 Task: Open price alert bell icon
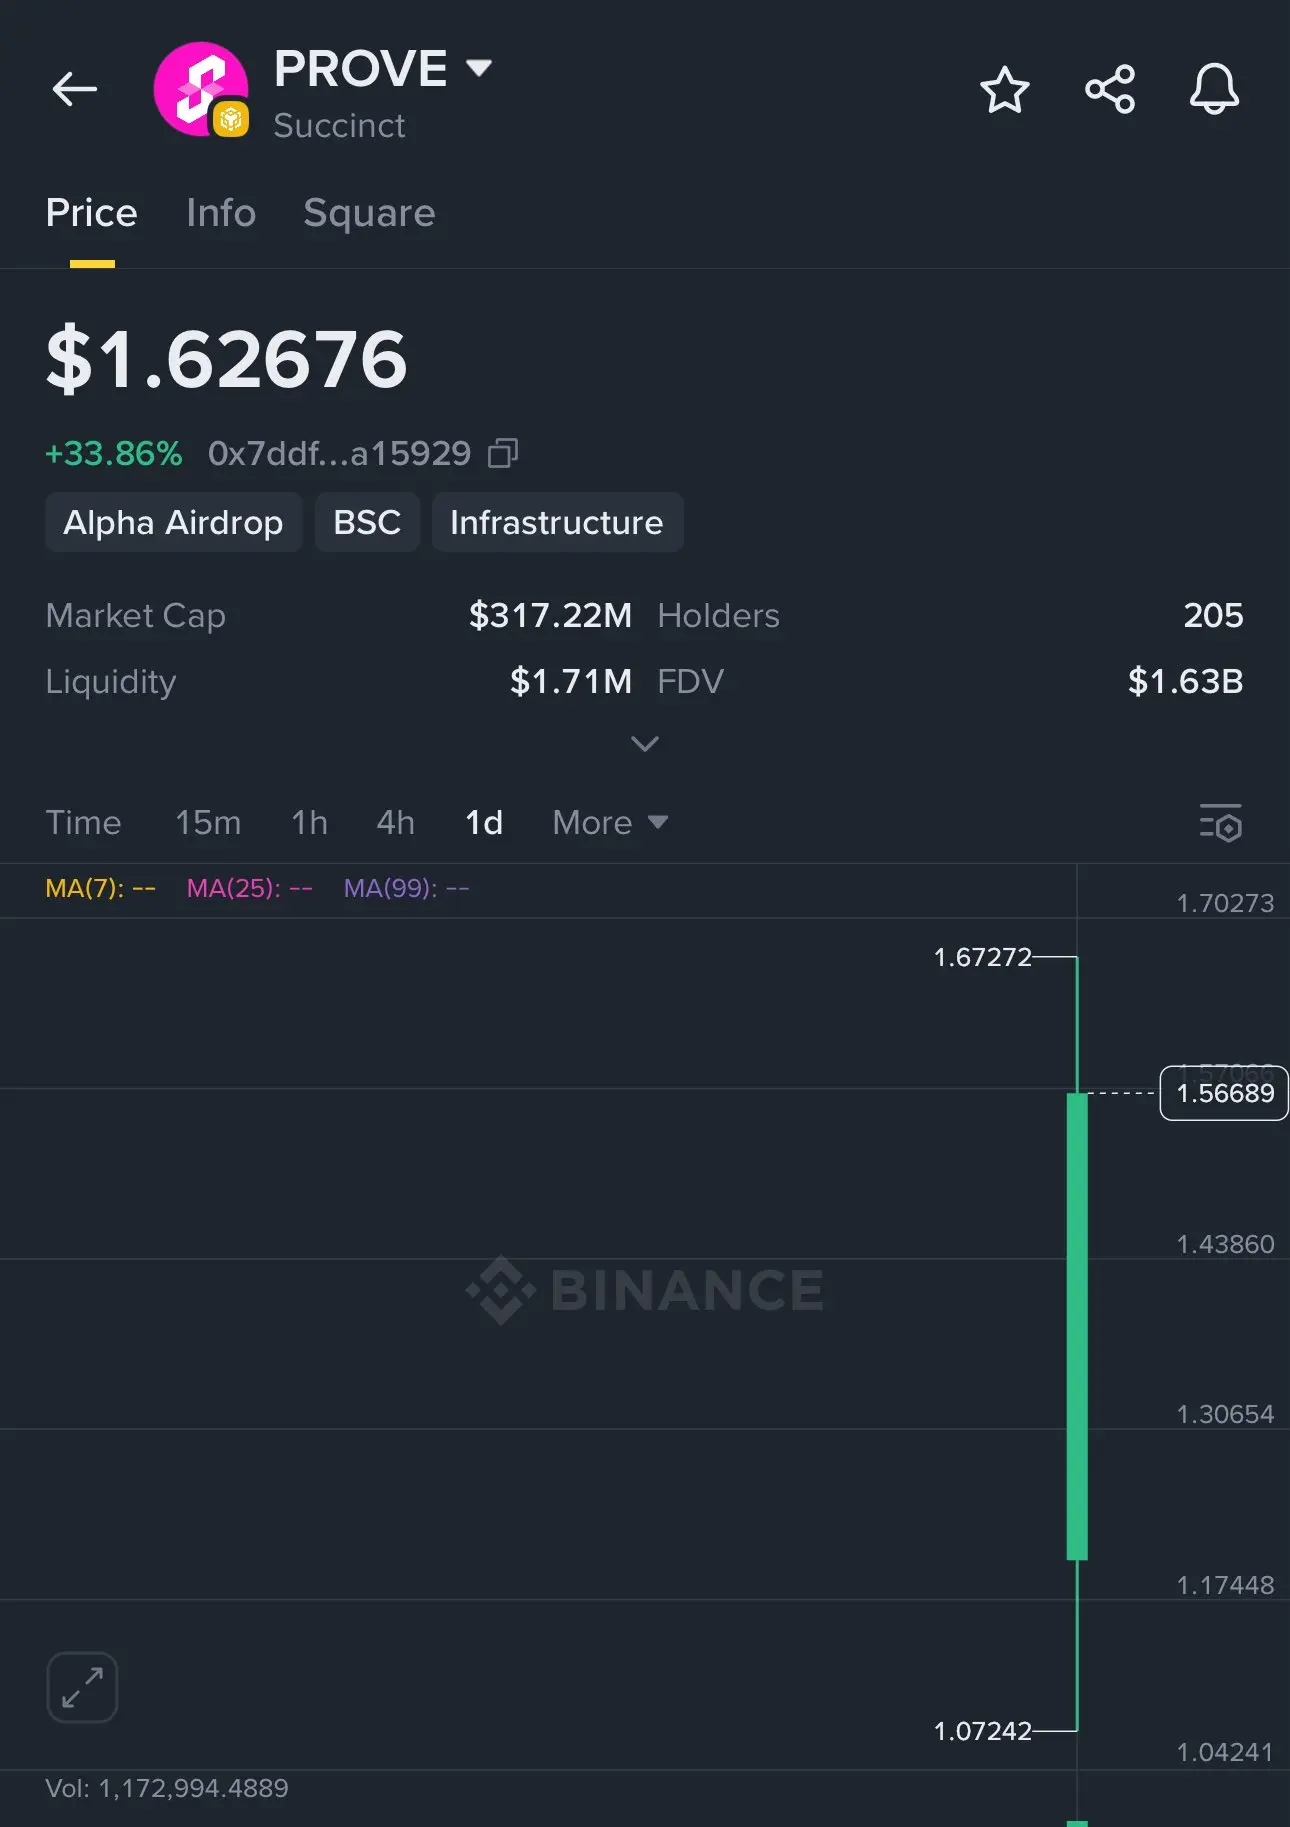1214,90
